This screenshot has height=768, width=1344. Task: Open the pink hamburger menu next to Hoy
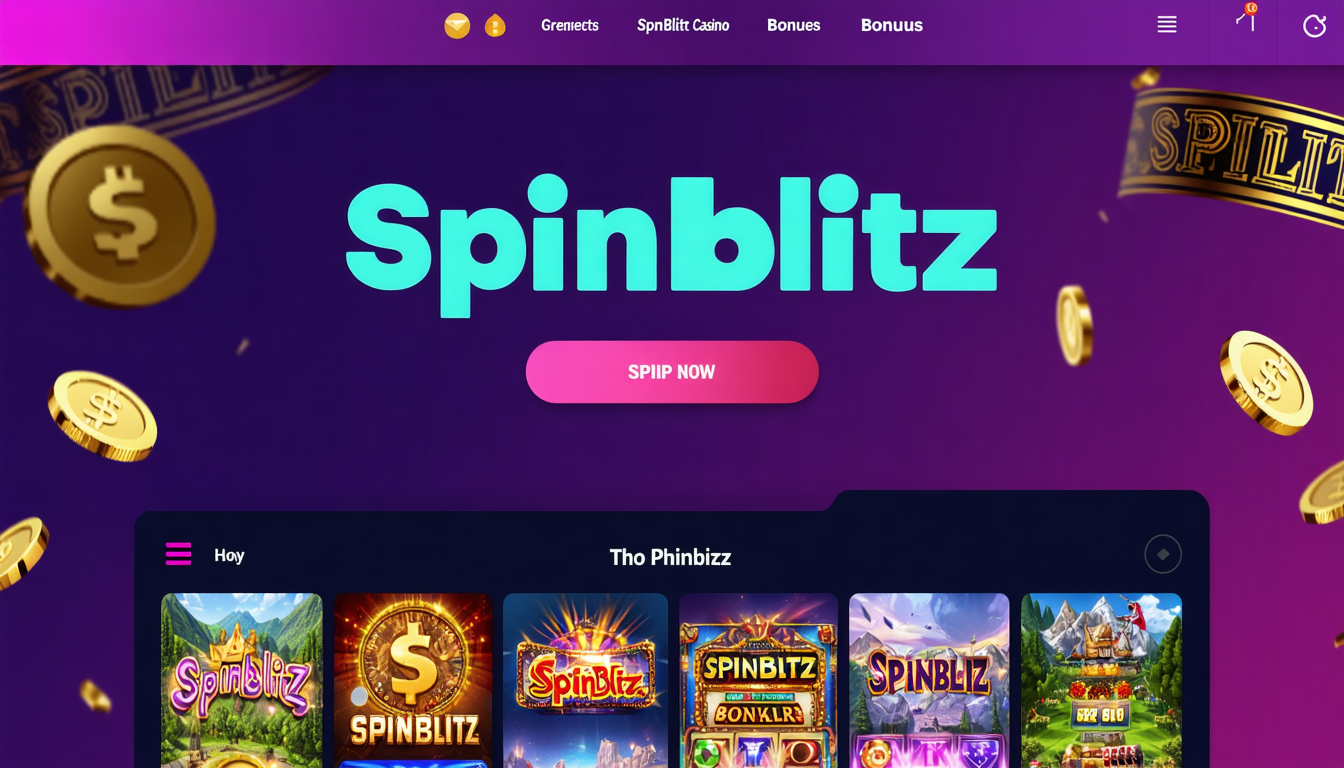click(x=178, y=554)
